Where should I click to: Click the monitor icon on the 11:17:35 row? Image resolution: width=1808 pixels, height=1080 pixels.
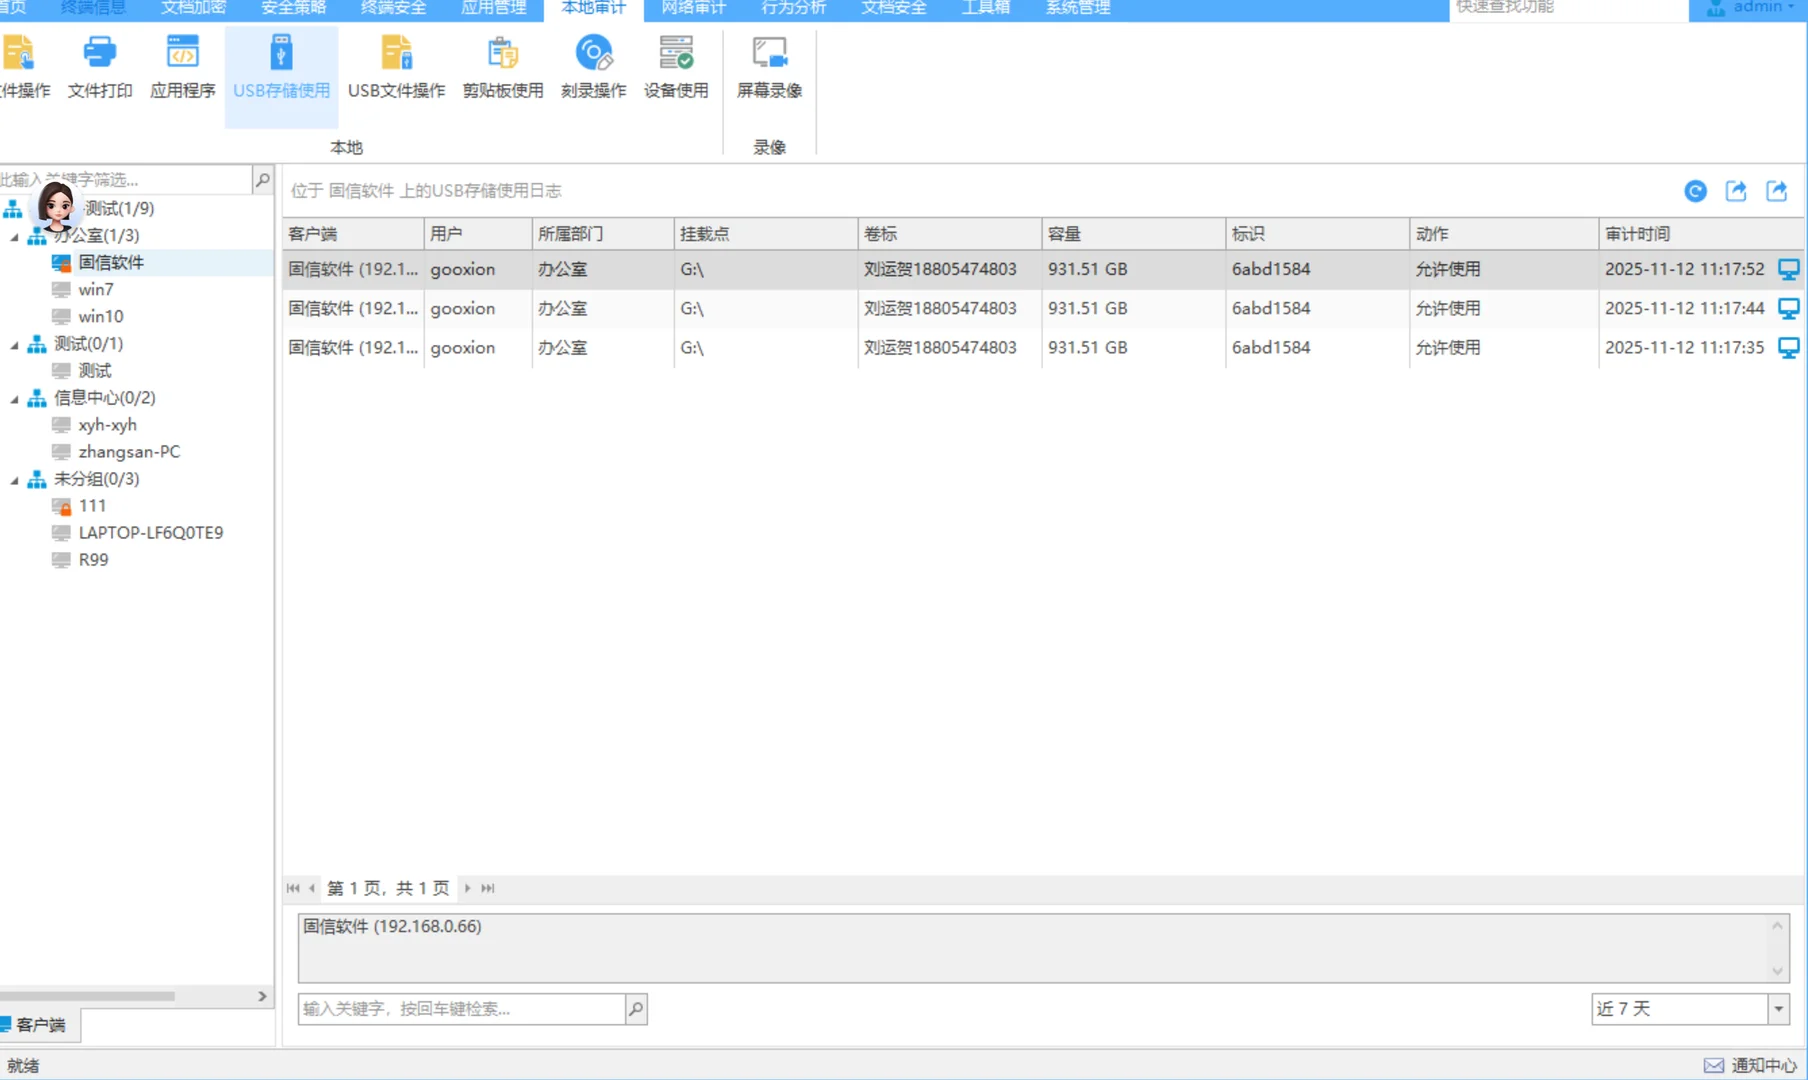(x=1788, y=348)
